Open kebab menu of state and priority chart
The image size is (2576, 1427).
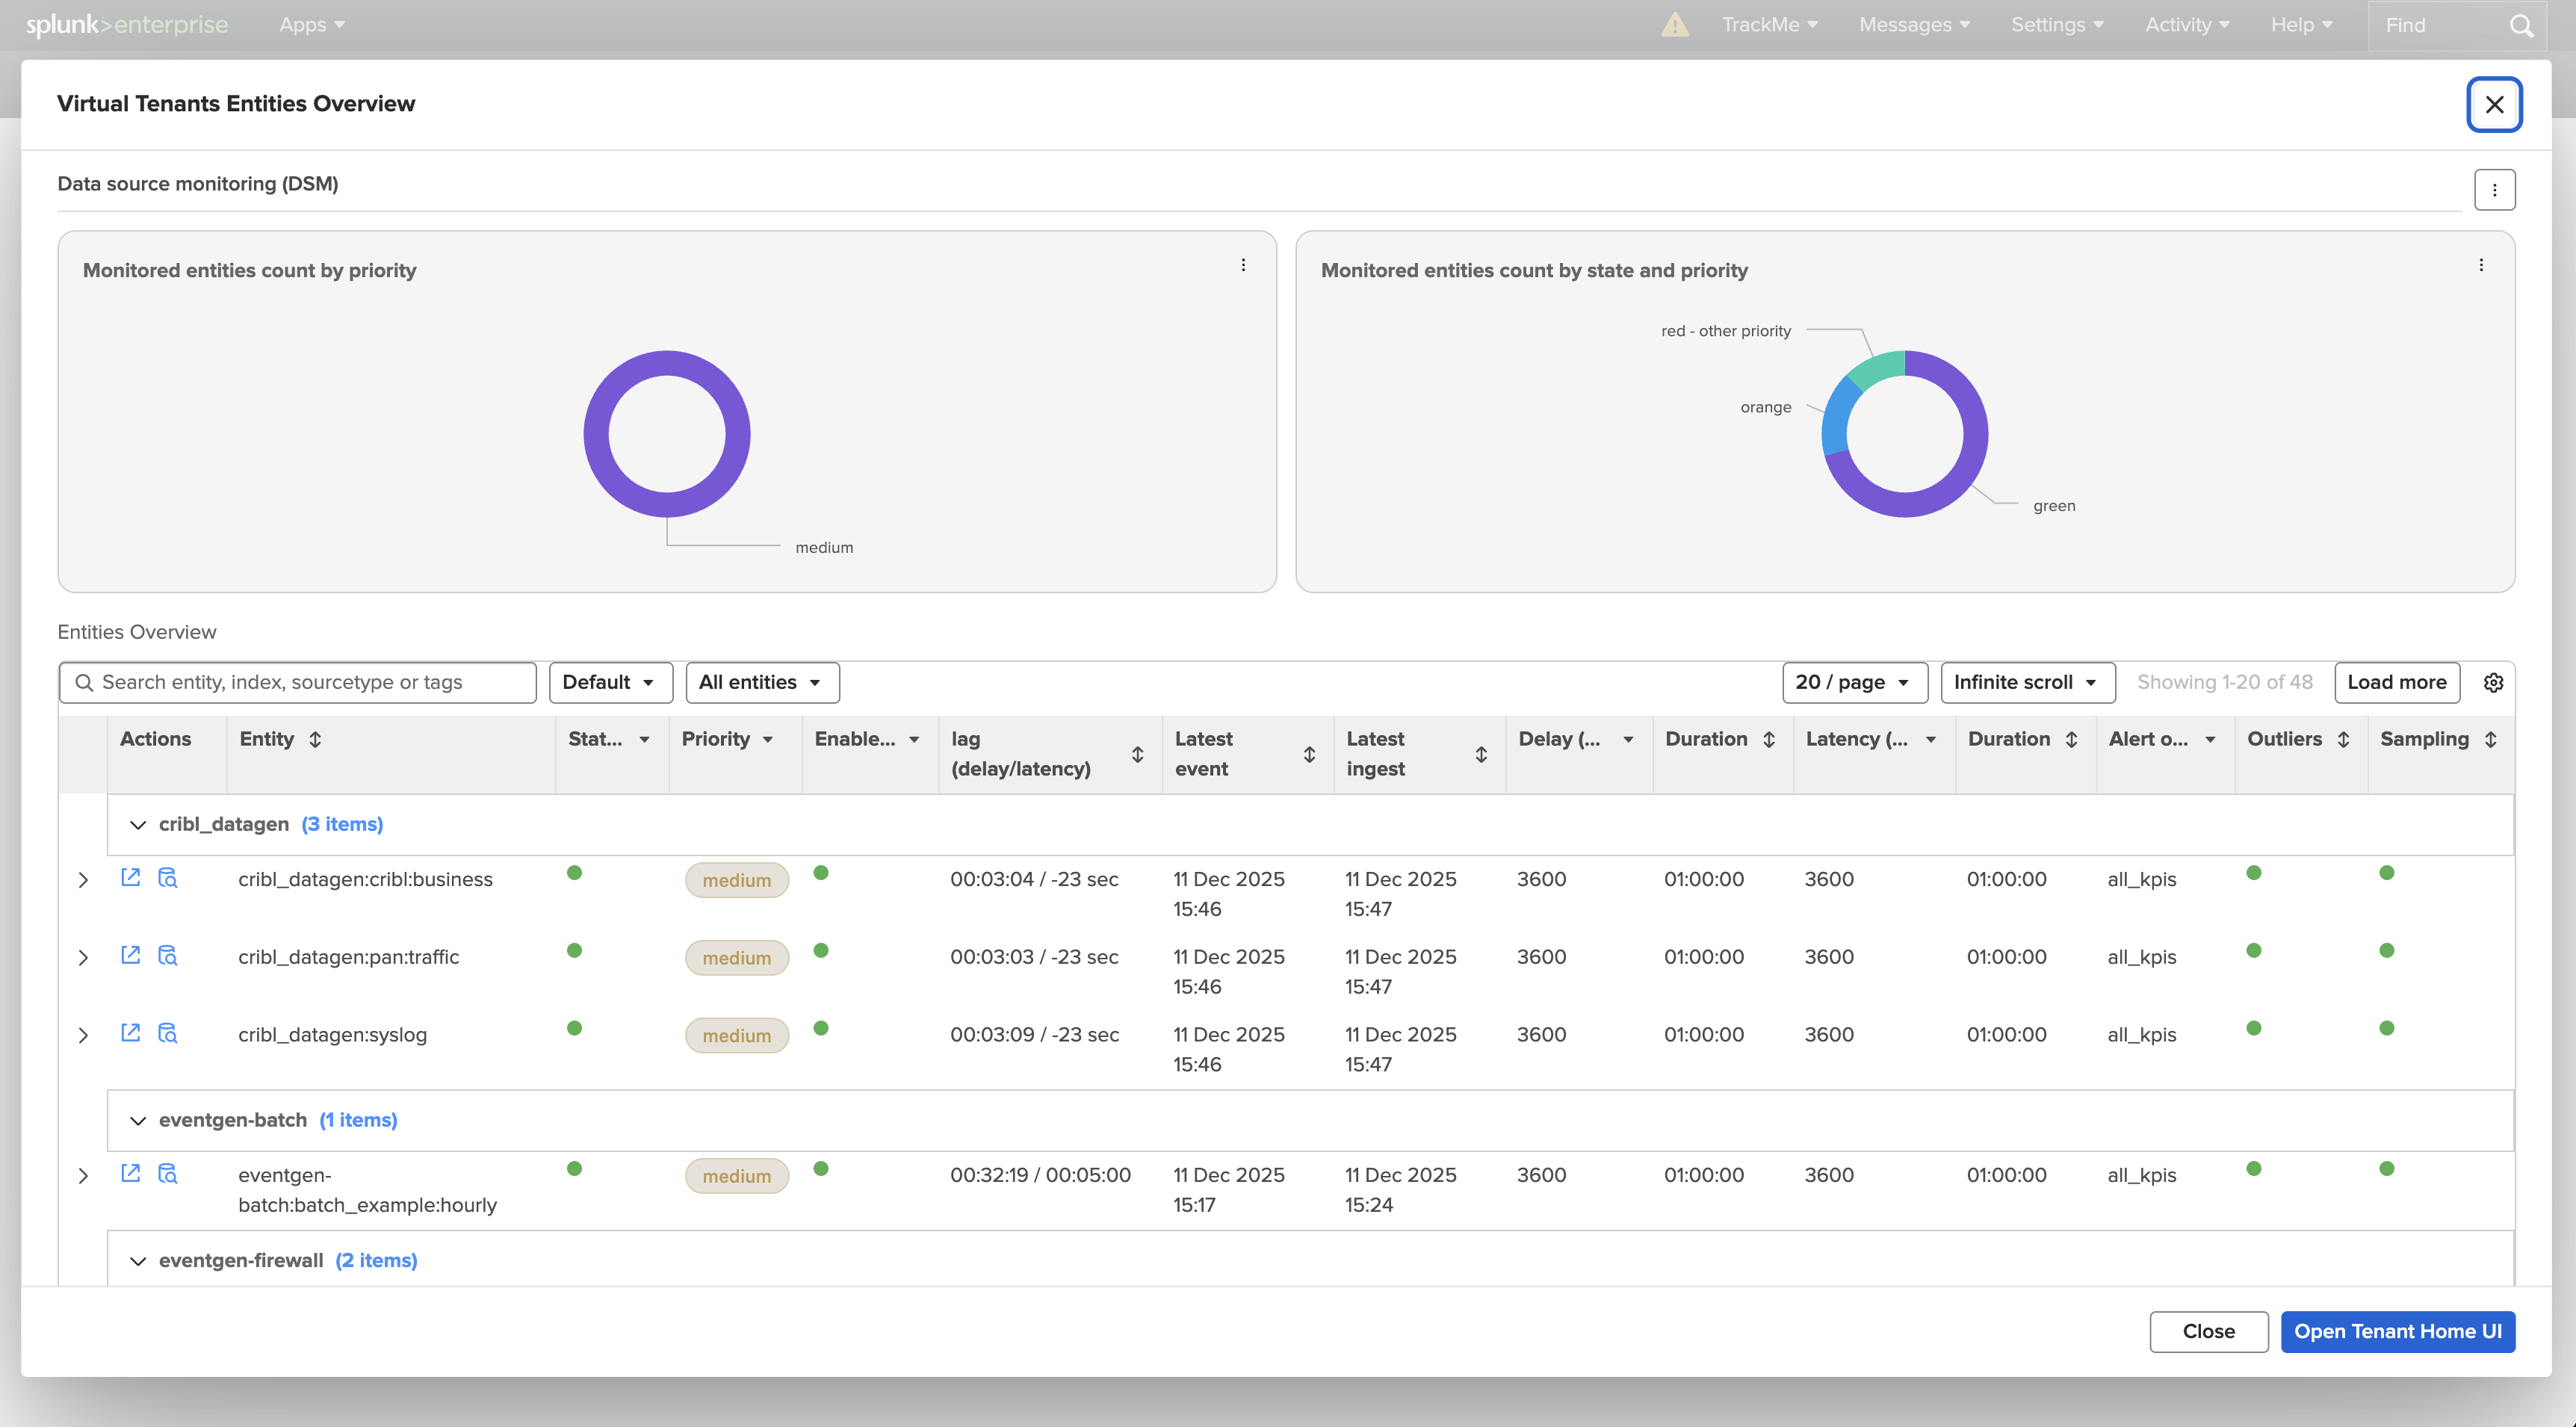pyautogui.click(x=2481, y=265)
